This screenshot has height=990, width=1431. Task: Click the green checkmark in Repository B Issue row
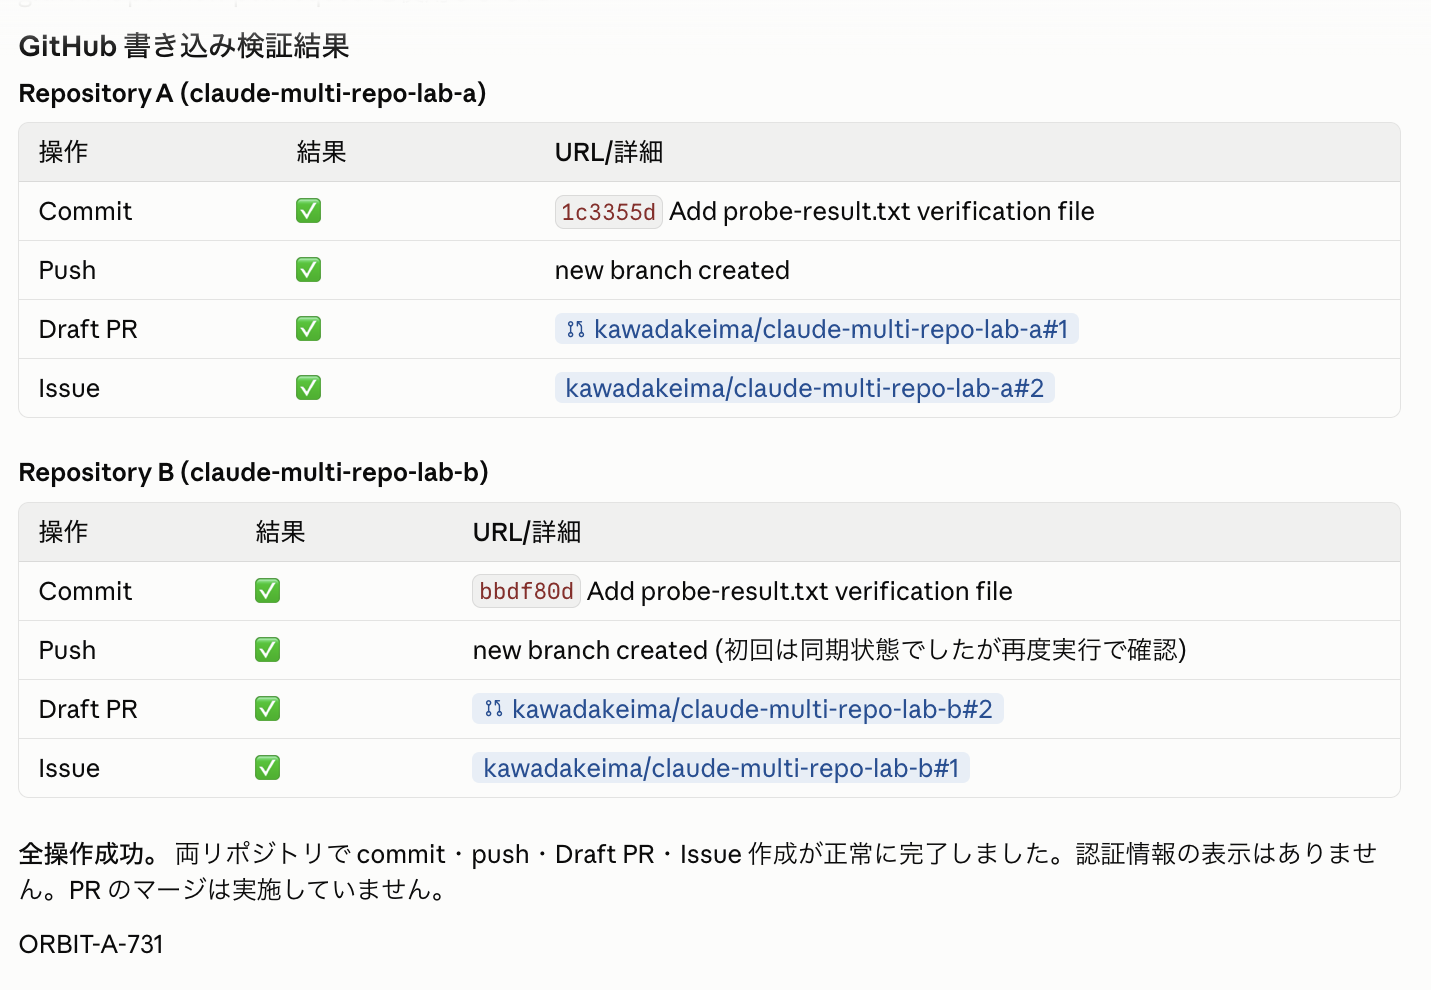[268, 768]
